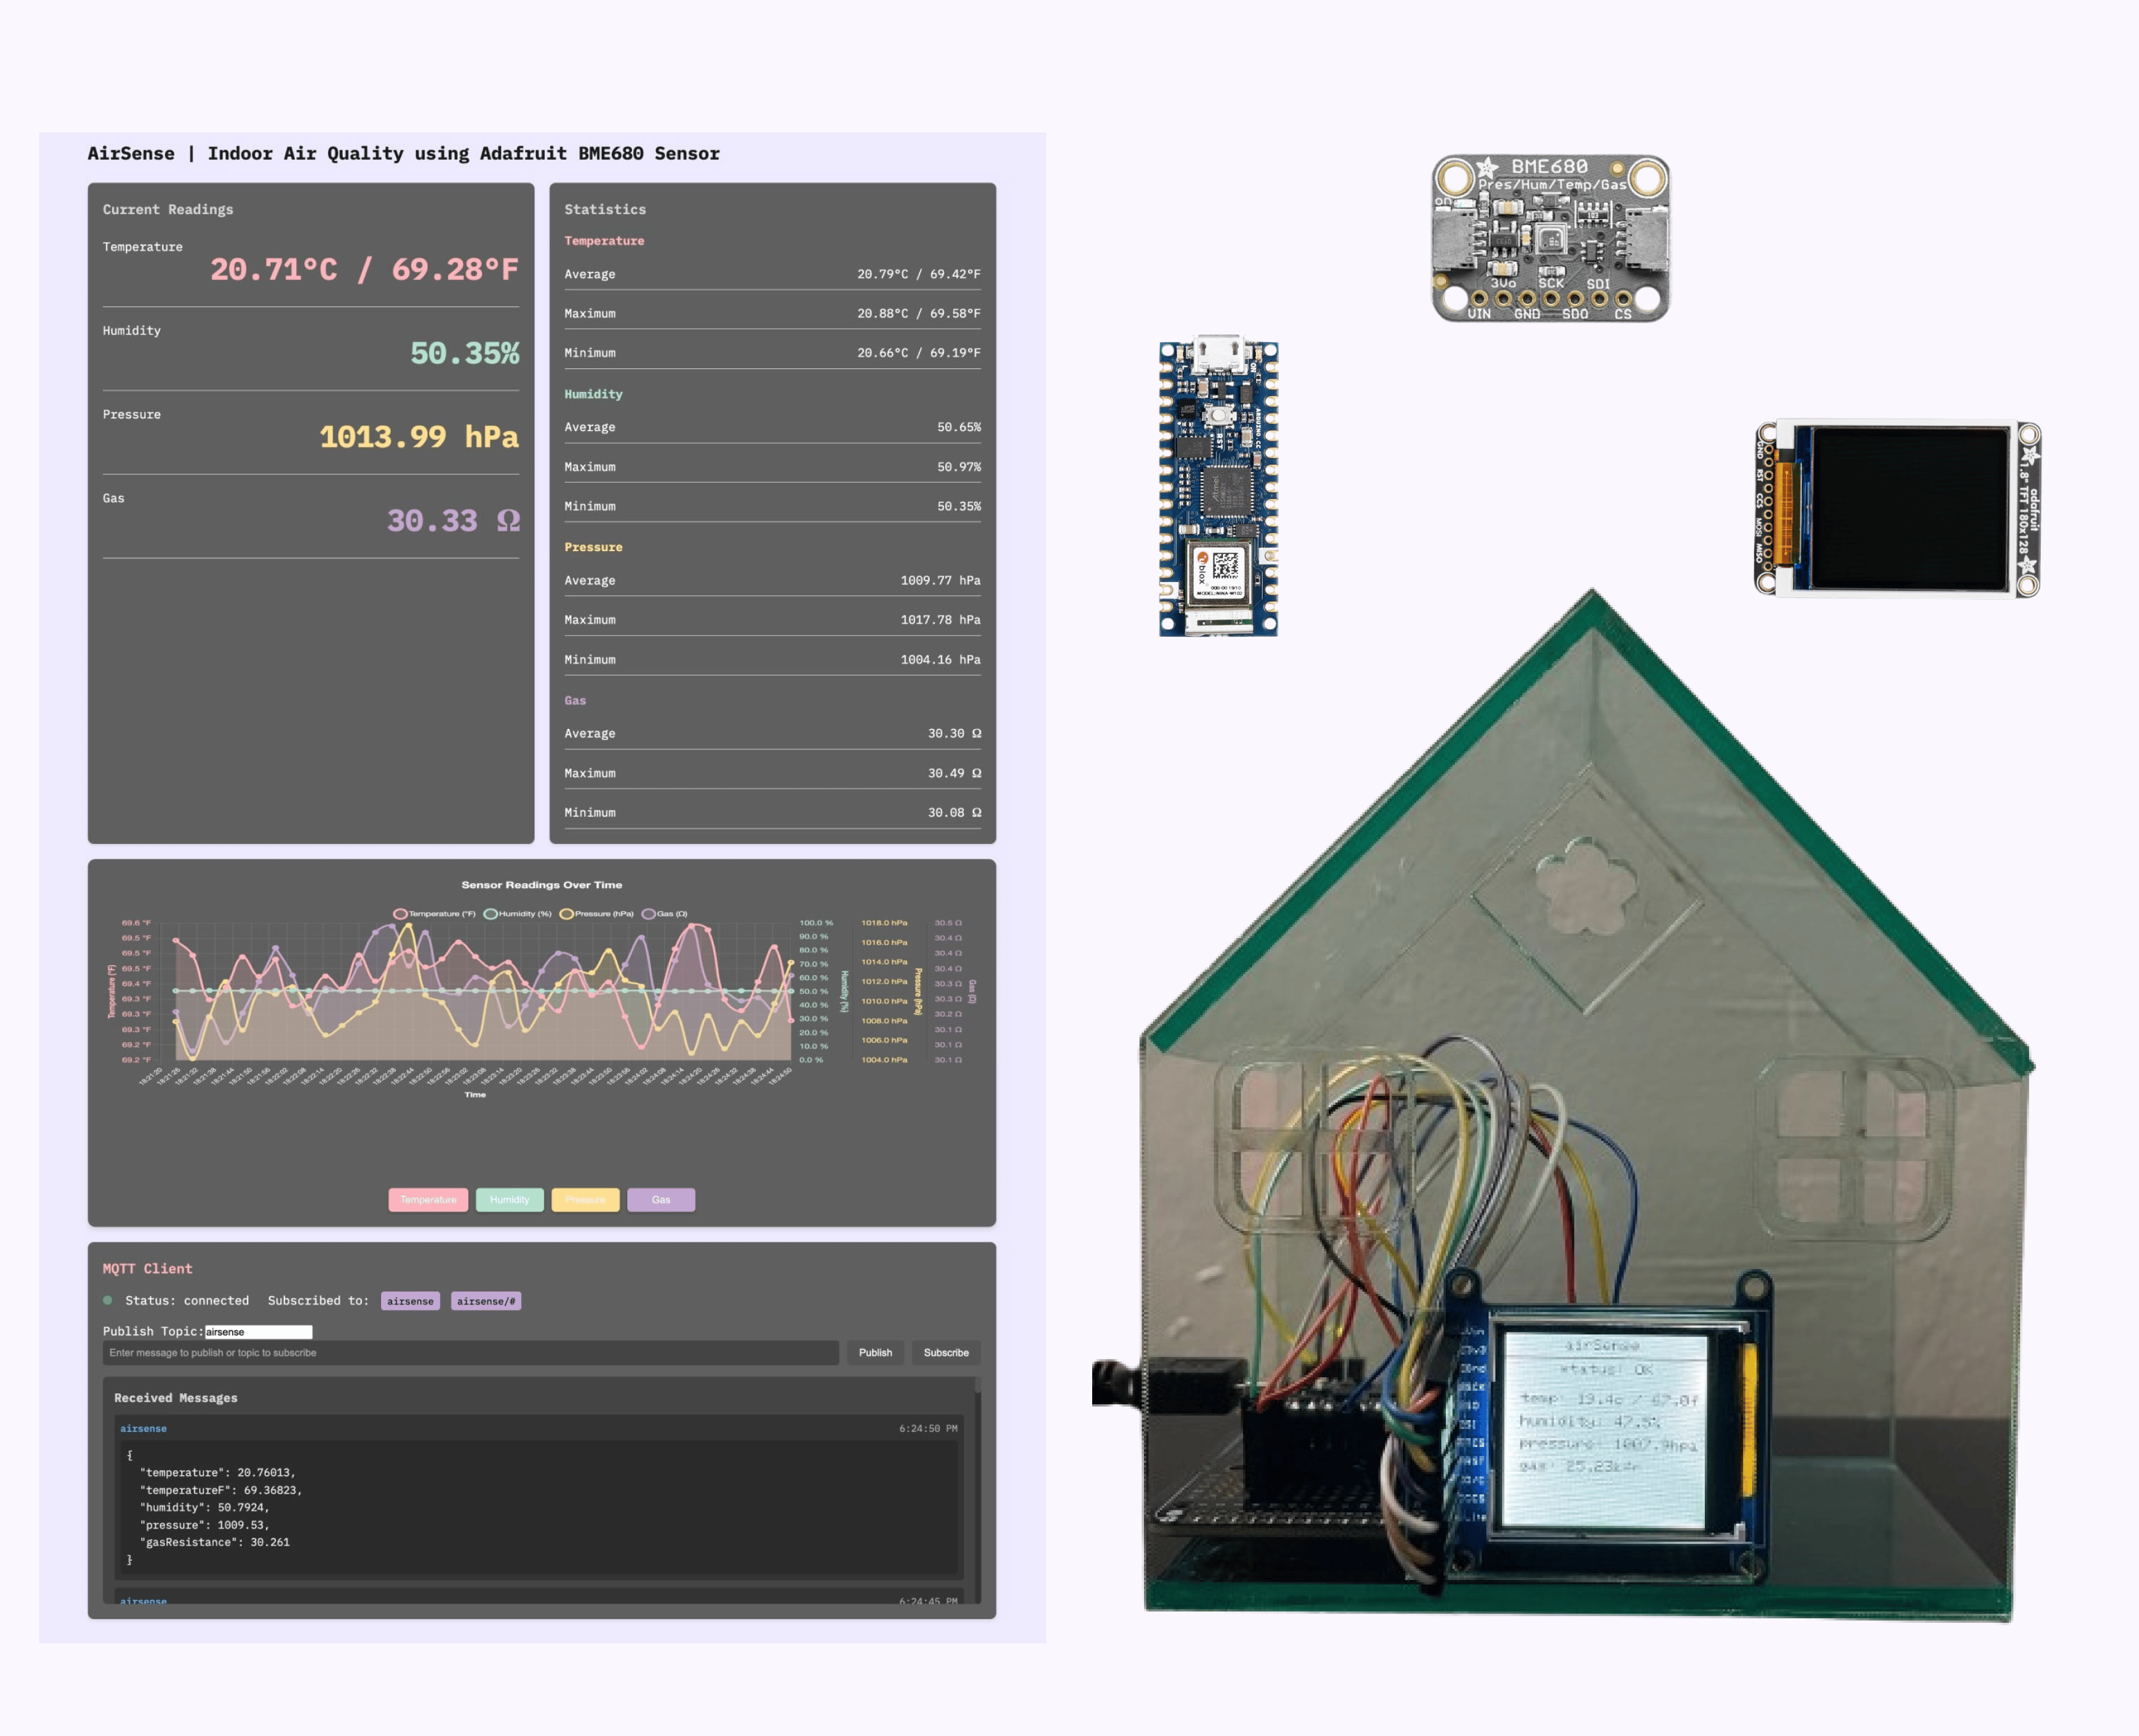Click the Arduino Nano board image

coord(1218,487)
